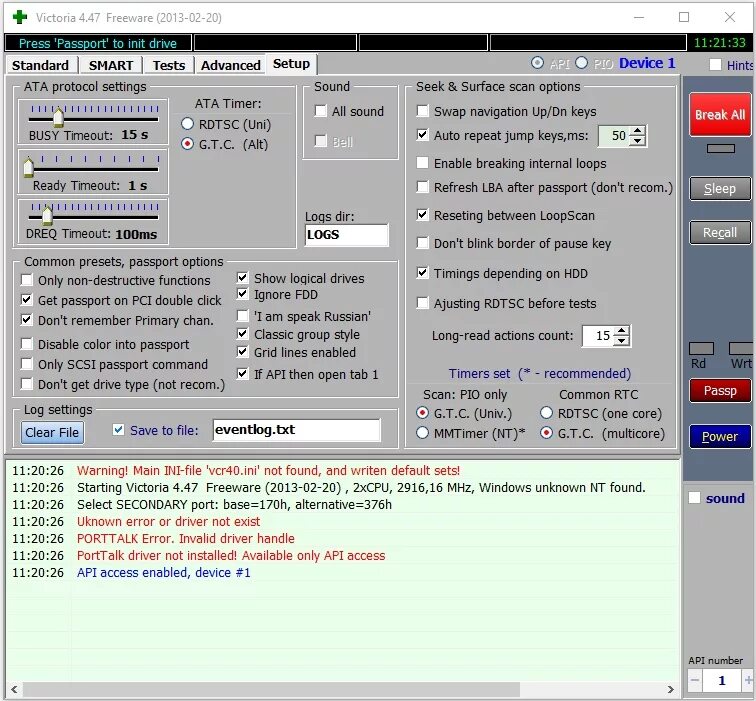This screenshot has height=701, width=756.
Task: Enable breaking internal loops checkbox
Action: coord(422,163)
